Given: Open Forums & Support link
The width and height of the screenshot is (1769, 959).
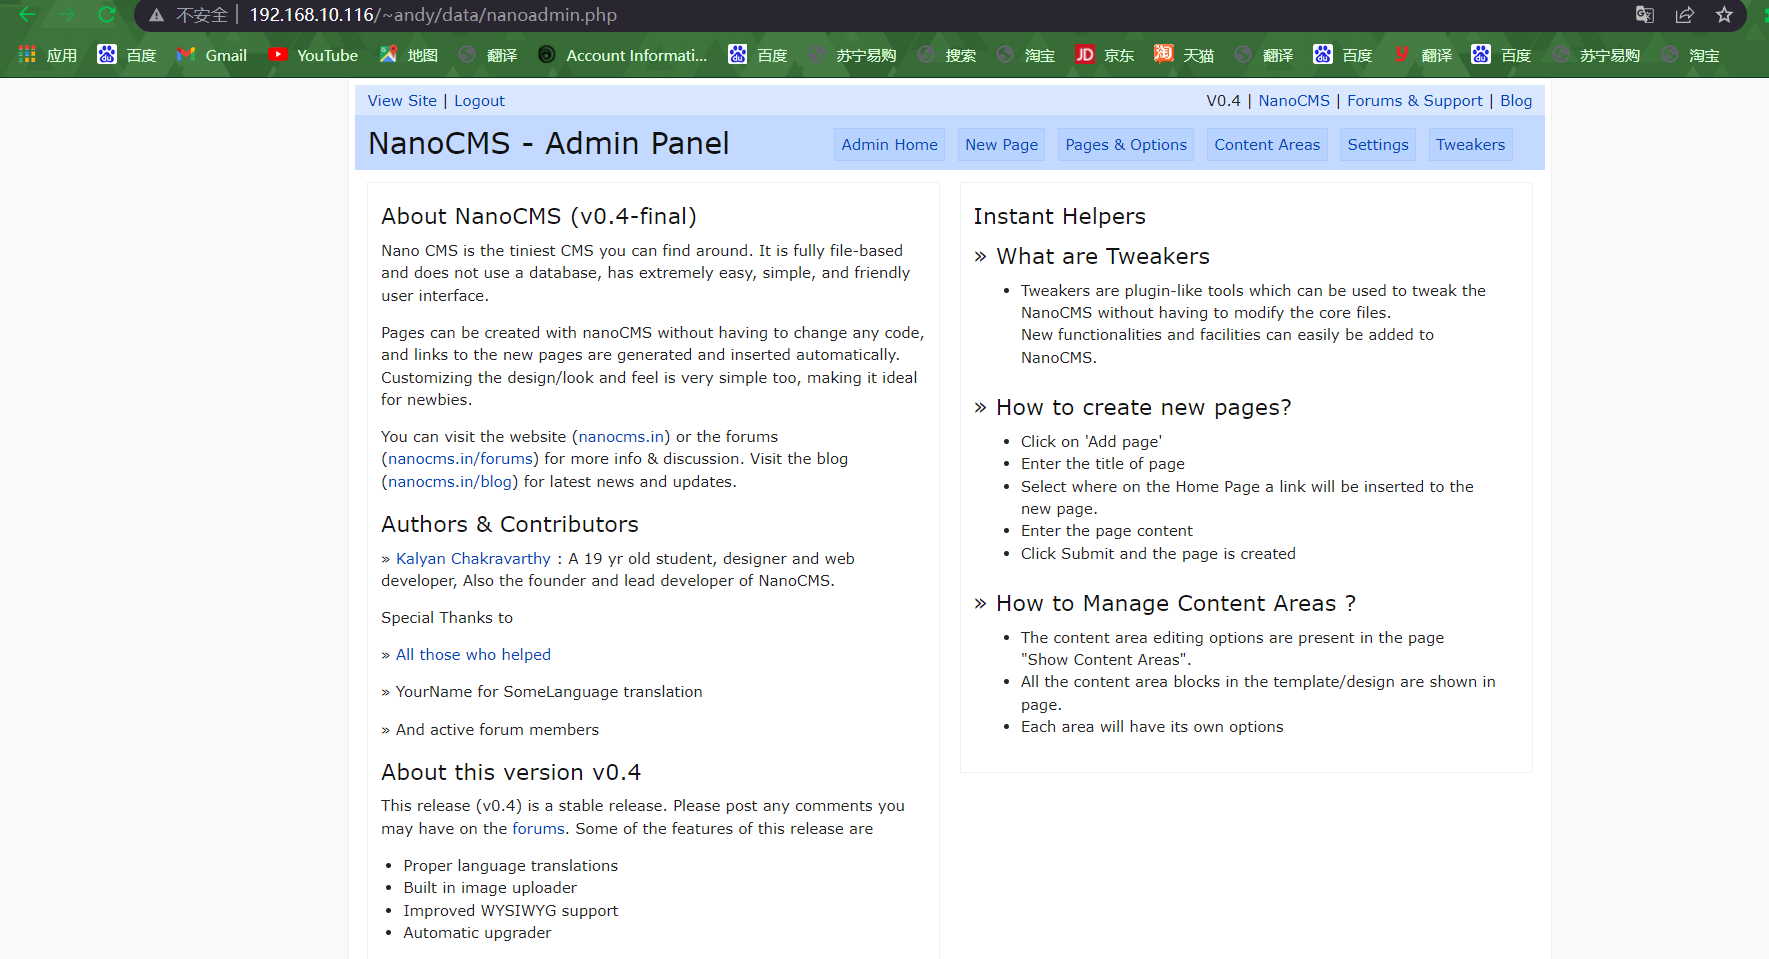Looking at the screenshot, I should [x=1414, y=101].
